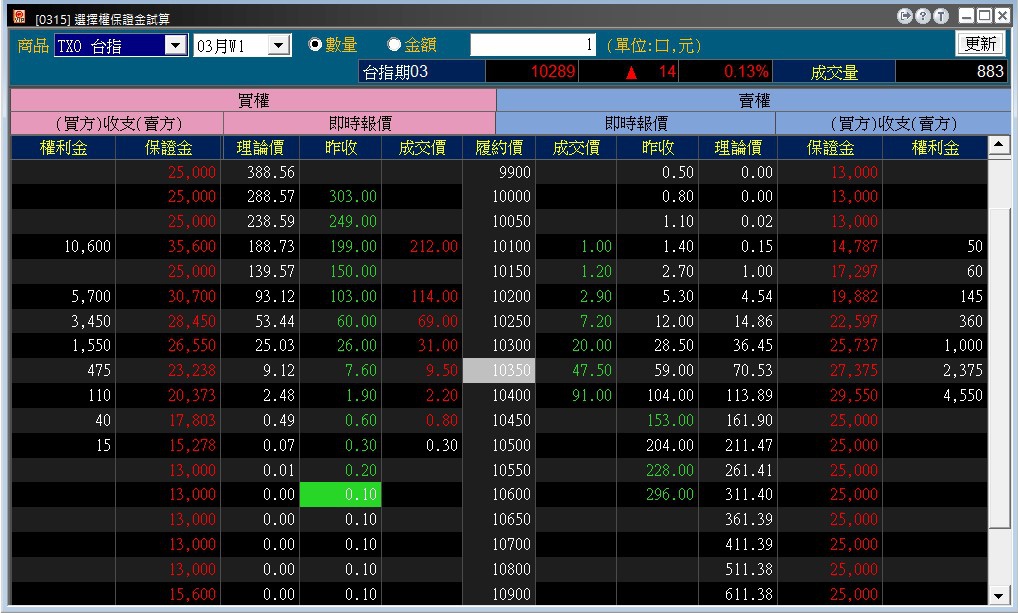Click the change percentage 0.13%
This screenshot has width=1018, height=613.
coord(746,71)
